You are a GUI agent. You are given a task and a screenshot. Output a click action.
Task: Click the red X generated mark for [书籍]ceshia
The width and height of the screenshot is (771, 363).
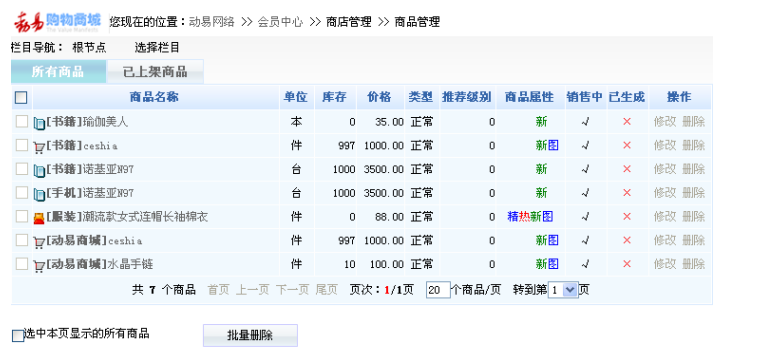[627, 145]
